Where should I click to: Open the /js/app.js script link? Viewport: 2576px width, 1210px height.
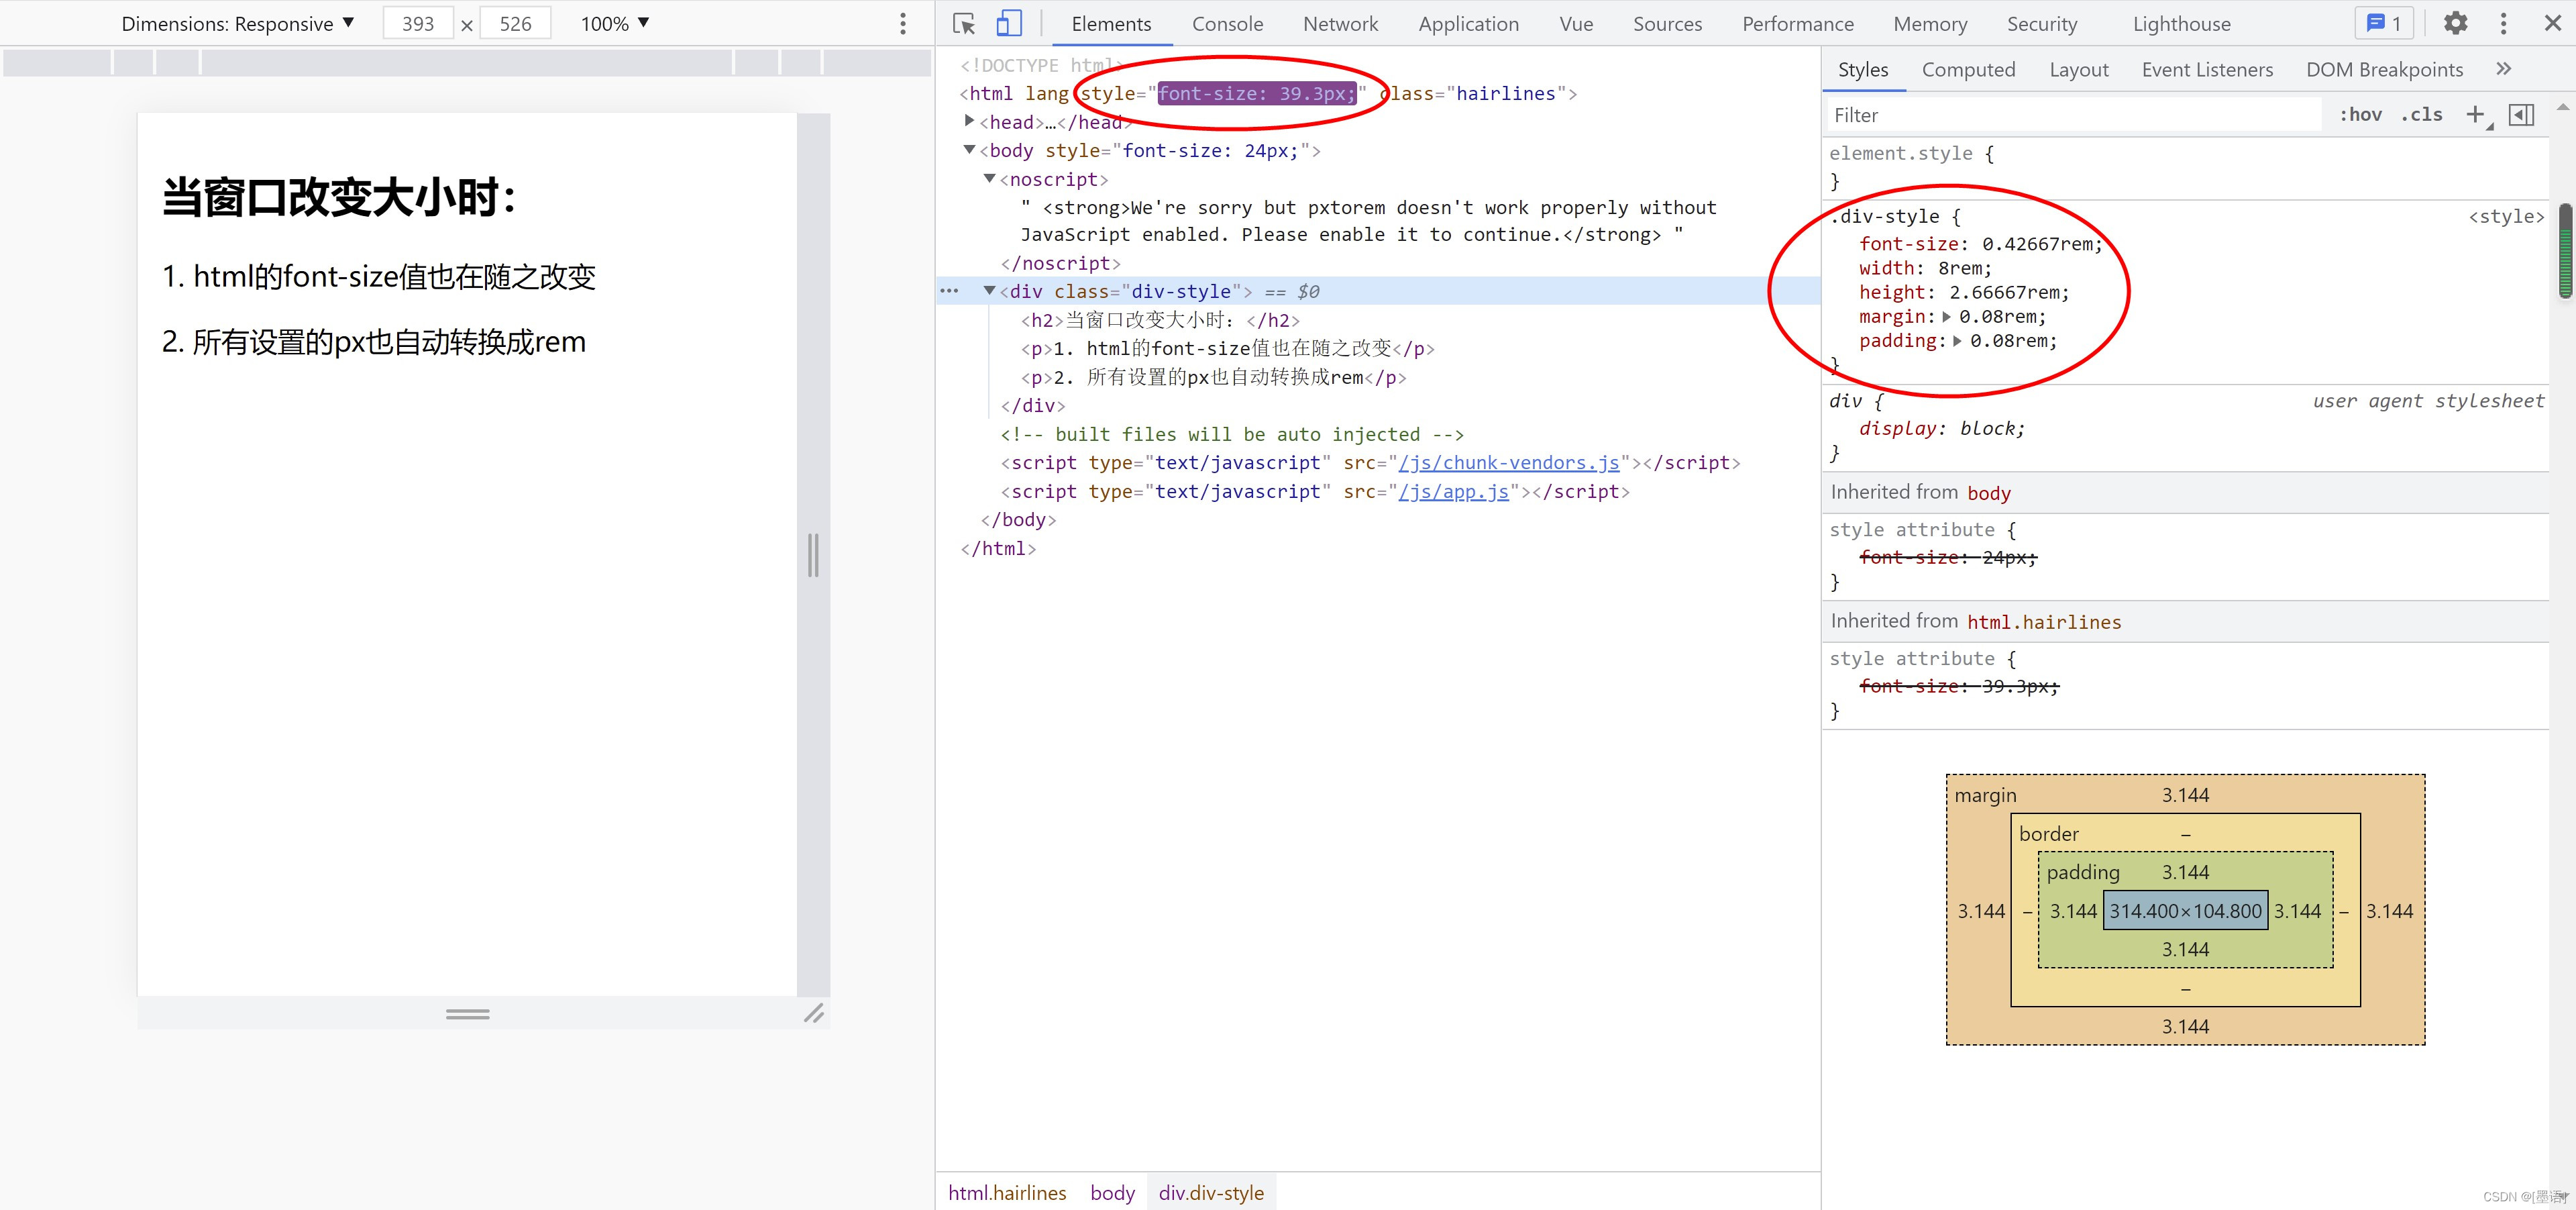tap(1454, 492)
